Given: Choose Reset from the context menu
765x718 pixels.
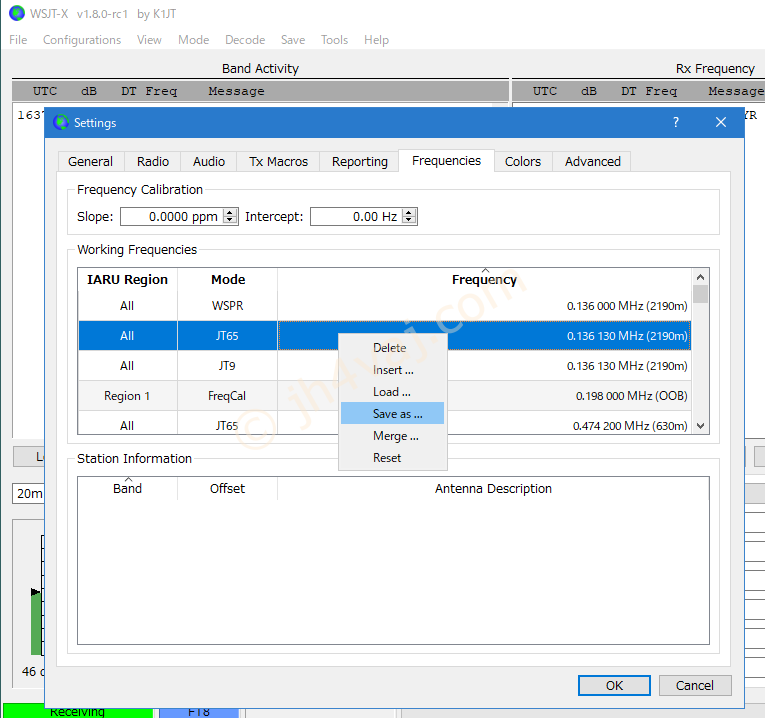Looking at the screenshot, I should (x=393, y=458).
